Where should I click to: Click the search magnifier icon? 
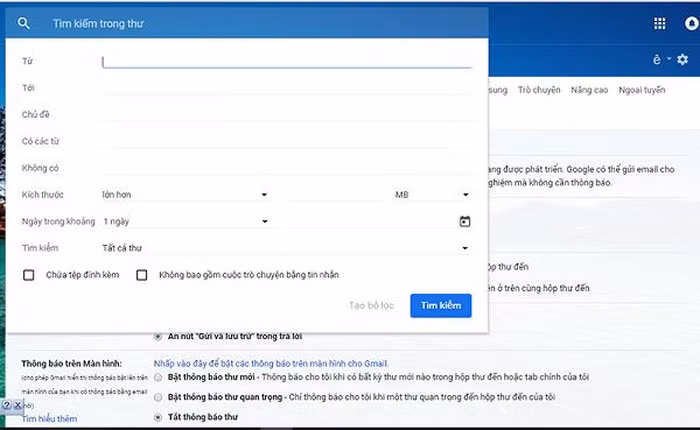click(x=24, y=23)
